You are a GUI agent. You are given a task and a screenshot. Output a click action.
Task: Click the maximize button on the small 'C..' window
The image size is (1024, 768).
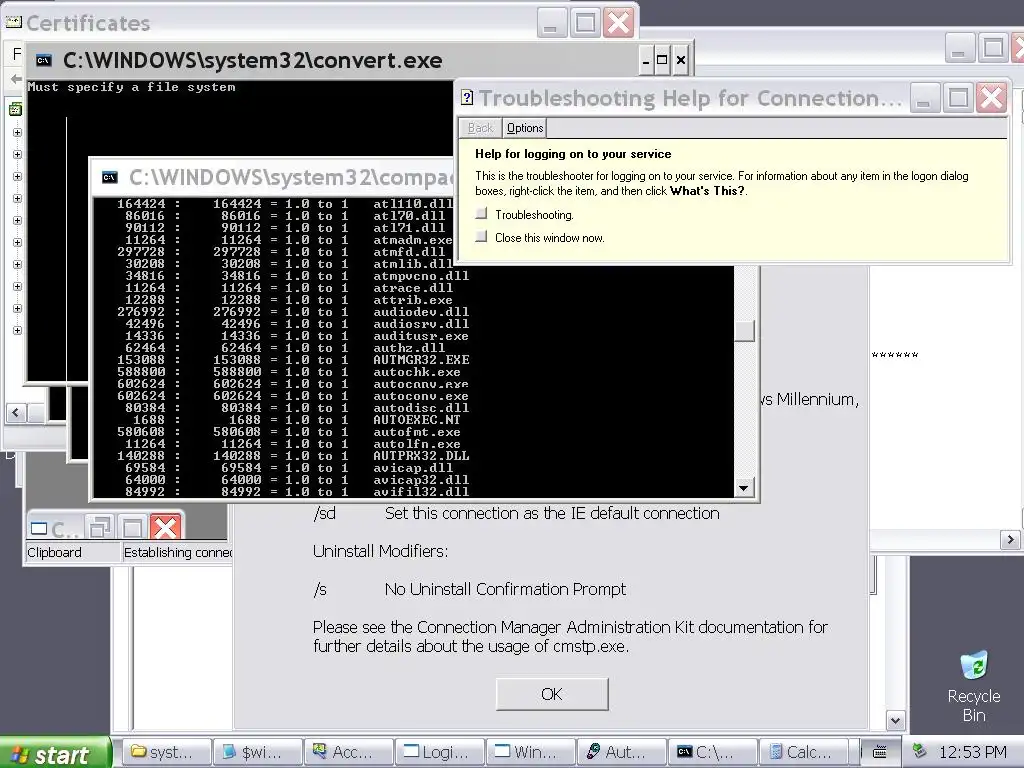point(133,527)
